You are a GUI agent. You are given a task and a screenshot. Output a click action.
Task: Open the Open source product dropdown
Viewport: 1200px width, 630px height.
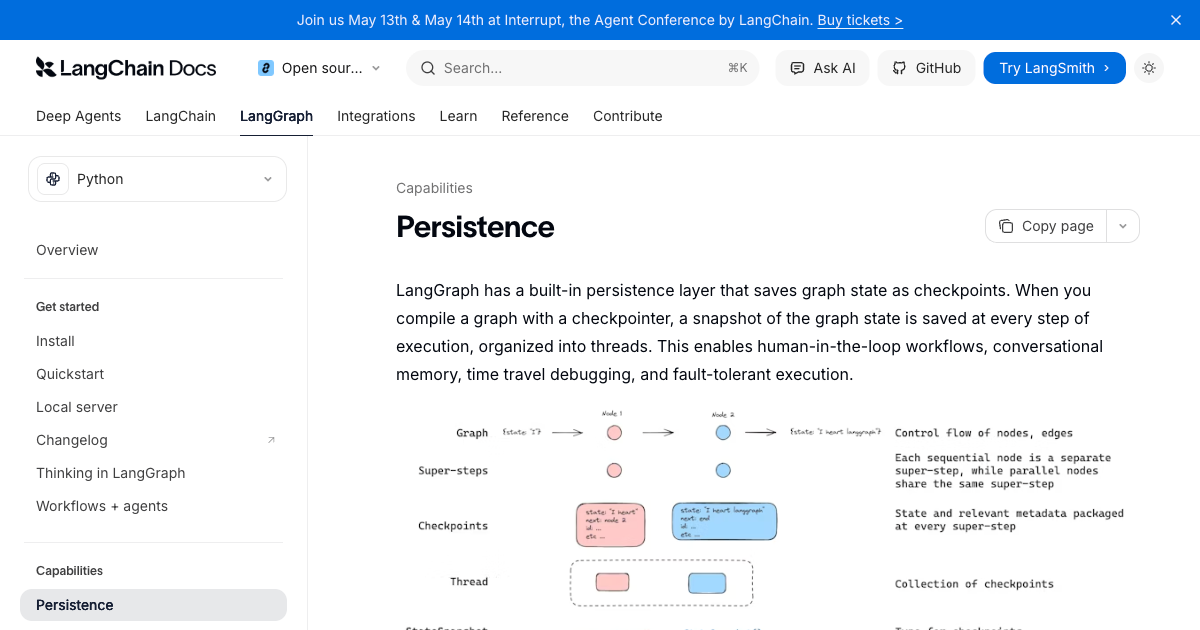(320, 68)
